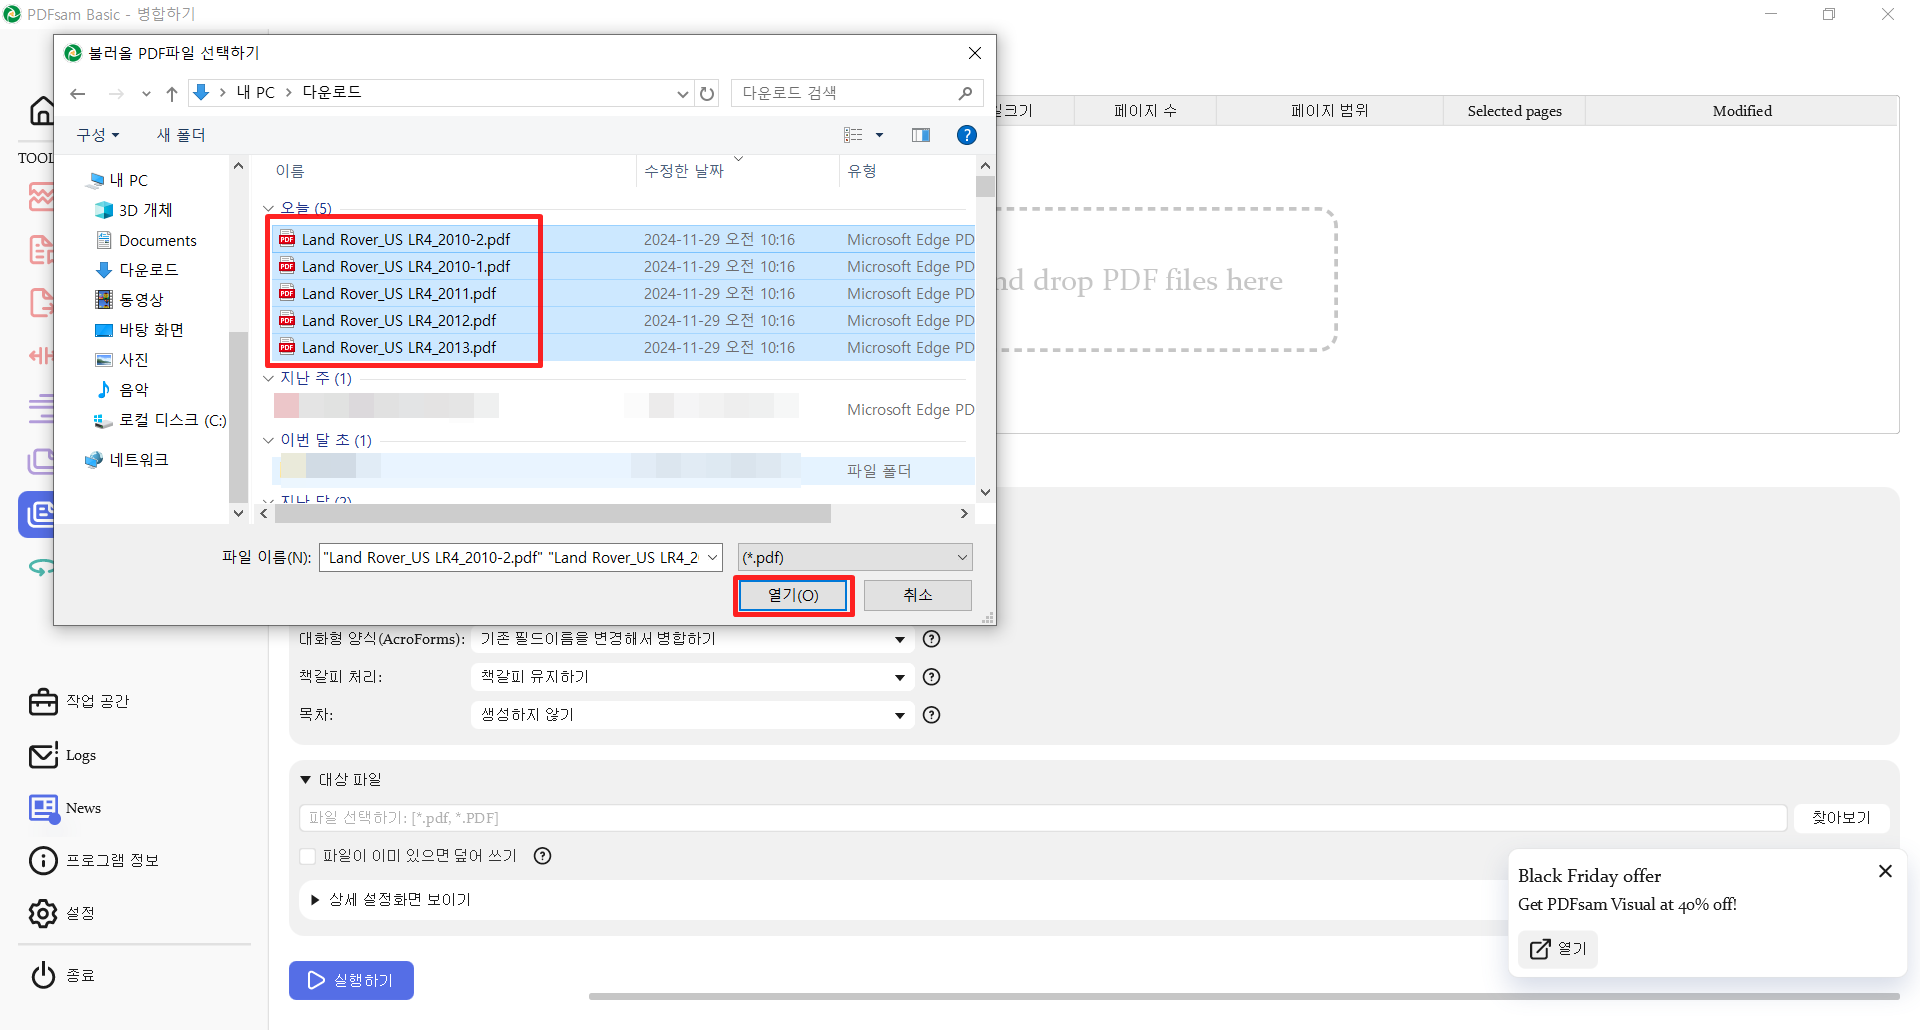Click the Forward arrow in file dialog
The width and height of the screenshot is (1920, 1030).
click(x=116, y=93)
